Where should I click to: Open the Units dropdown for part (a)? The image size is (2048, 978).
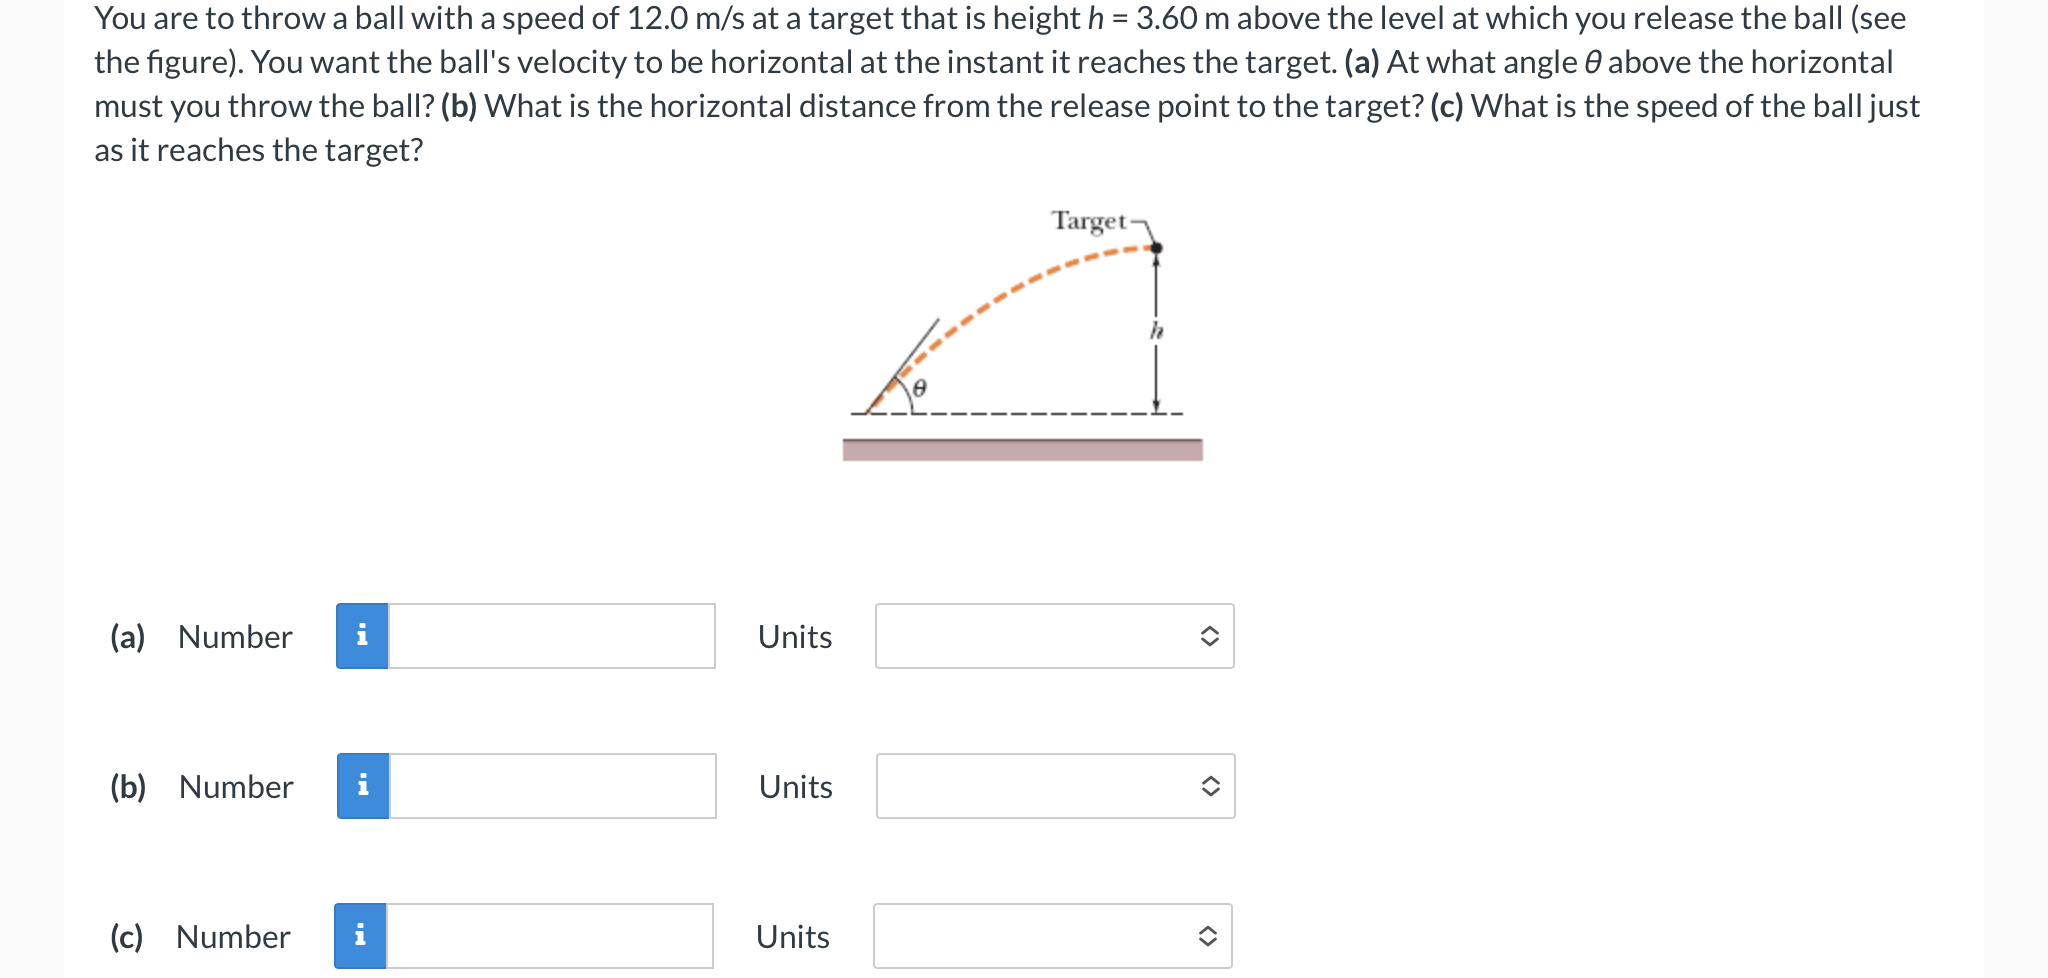1055,636
